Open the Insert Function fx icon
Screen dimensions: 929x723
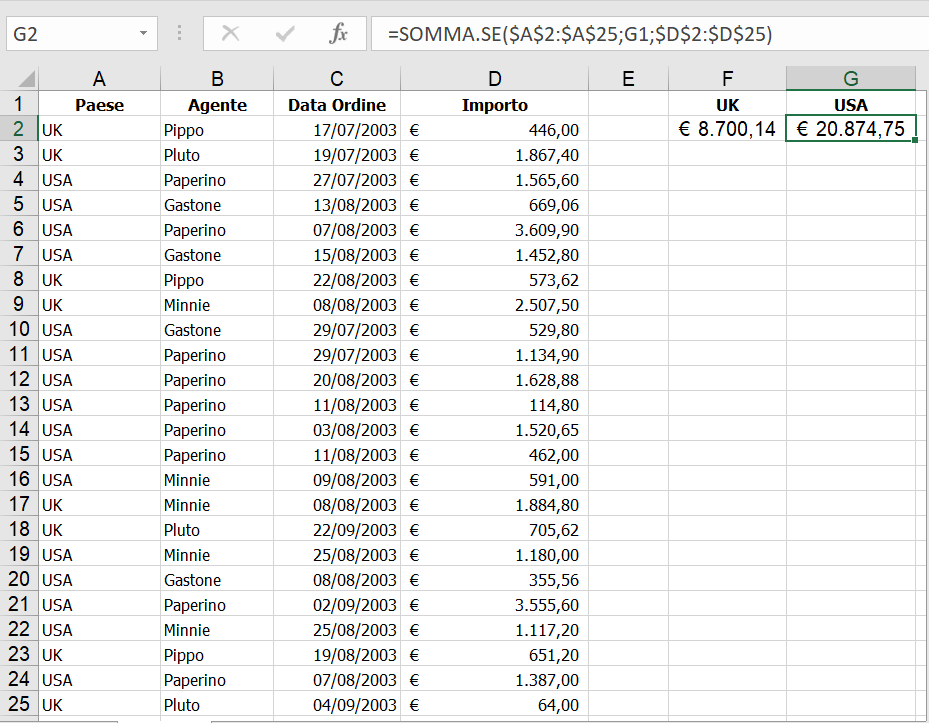338,33
